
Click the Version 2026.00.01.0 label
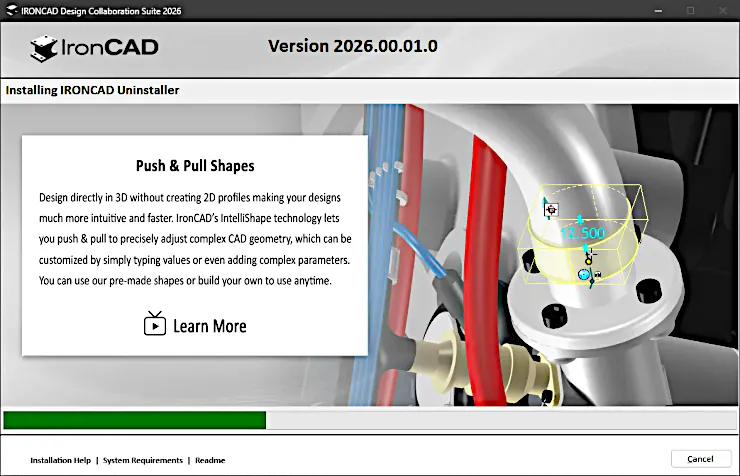(353, 46)
